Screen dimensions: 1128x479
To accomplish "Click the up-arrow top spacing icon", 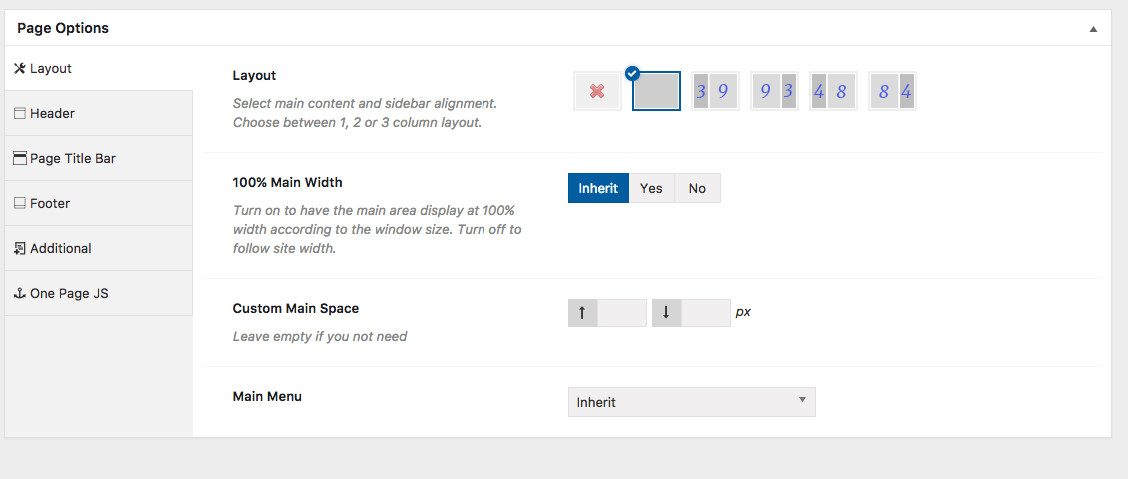I will pos(582,312).
